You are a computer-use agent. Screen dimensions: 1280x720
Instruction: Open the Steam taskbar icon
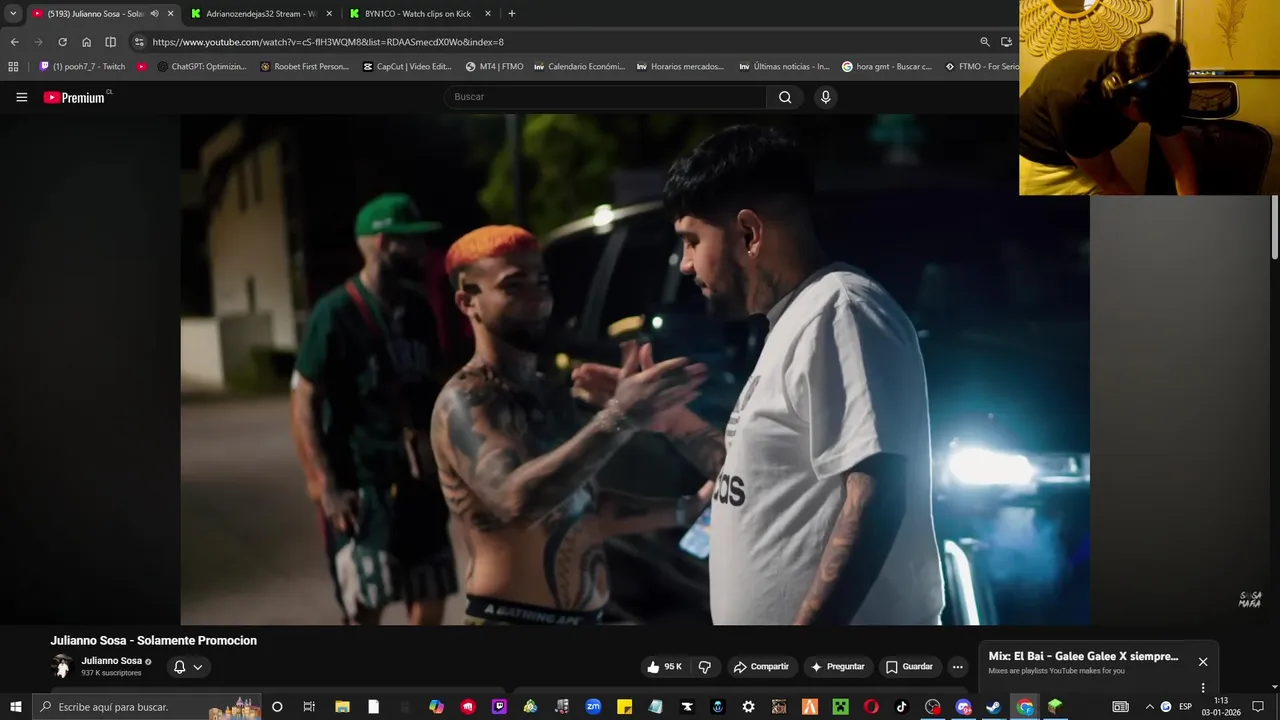click(993, 707)
